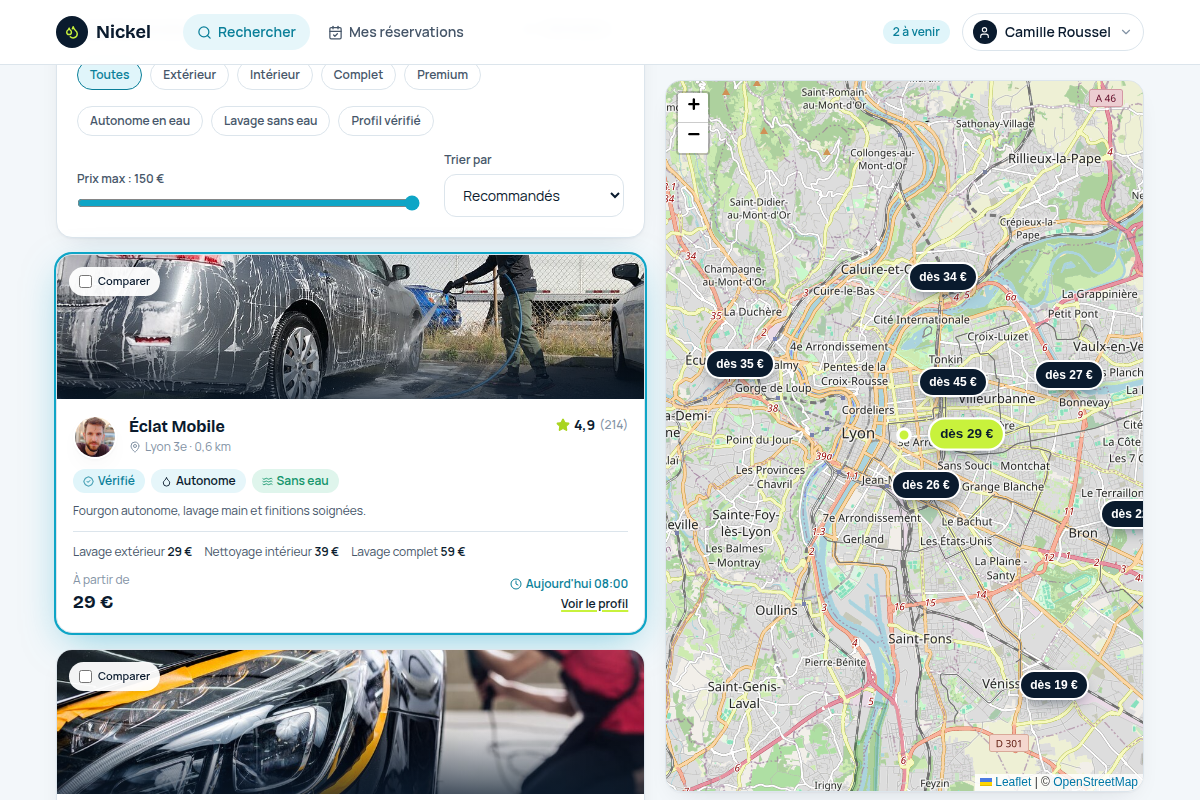Open the Trier par Recommandés dropdown
This screenshot has width=1200, height=800.
pyautogui.click(x=534, y=196)
